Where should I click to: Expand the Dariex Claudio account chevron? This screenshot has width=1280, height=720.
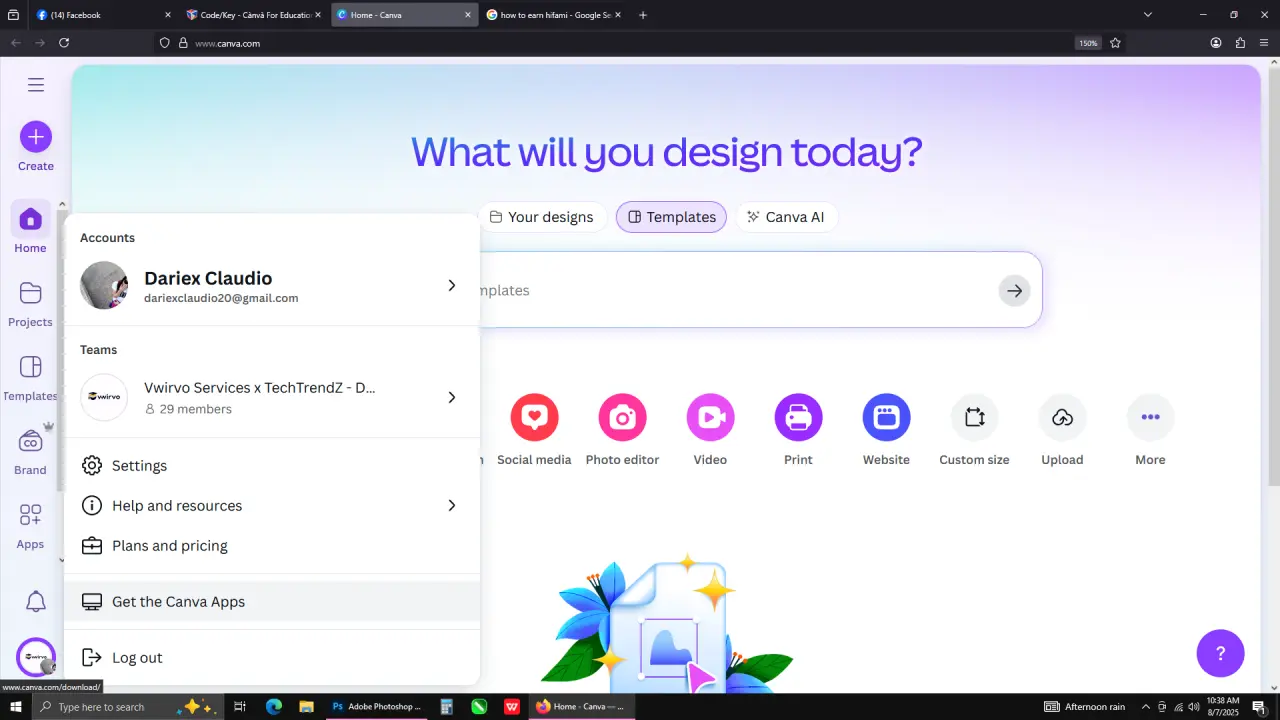coord(451,285)
